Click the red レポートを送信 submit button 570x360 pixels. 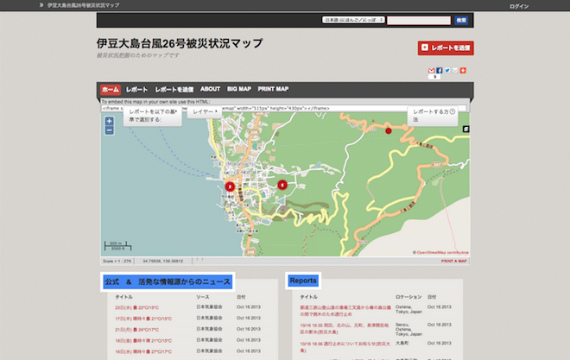446,48
